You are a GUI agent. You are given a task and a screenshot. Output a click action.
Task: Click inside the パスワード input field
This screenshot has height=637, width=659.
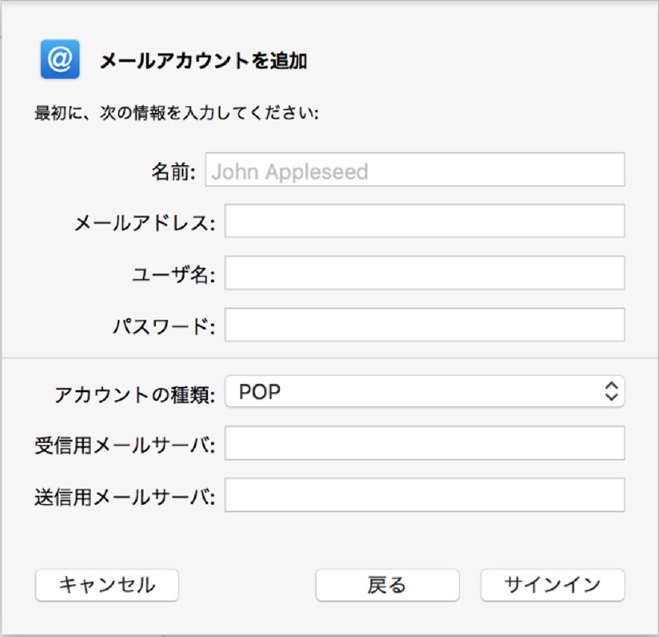click(x=424, y=325)
